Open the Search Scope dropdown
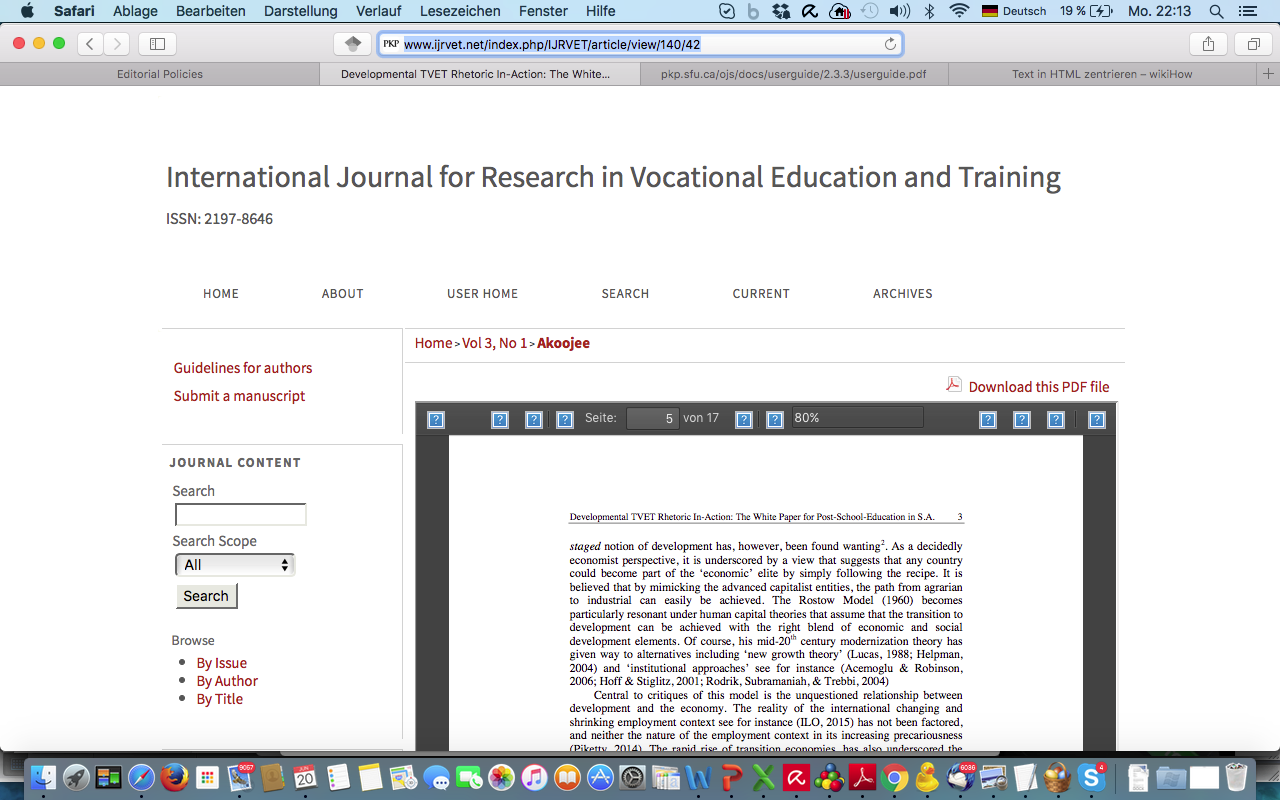1280x800 pixels. click(235, 565)
